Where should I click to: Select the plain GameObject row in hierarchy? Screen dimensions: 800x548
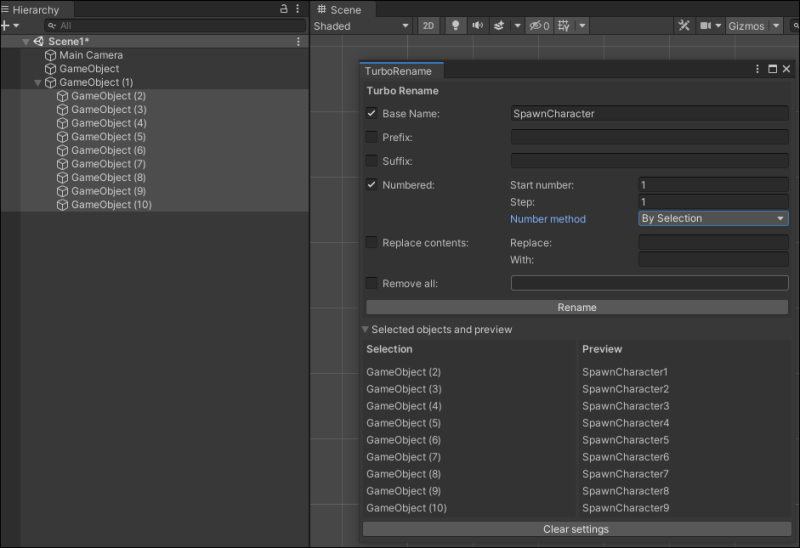pyautogui.click(x=89, y=69)
